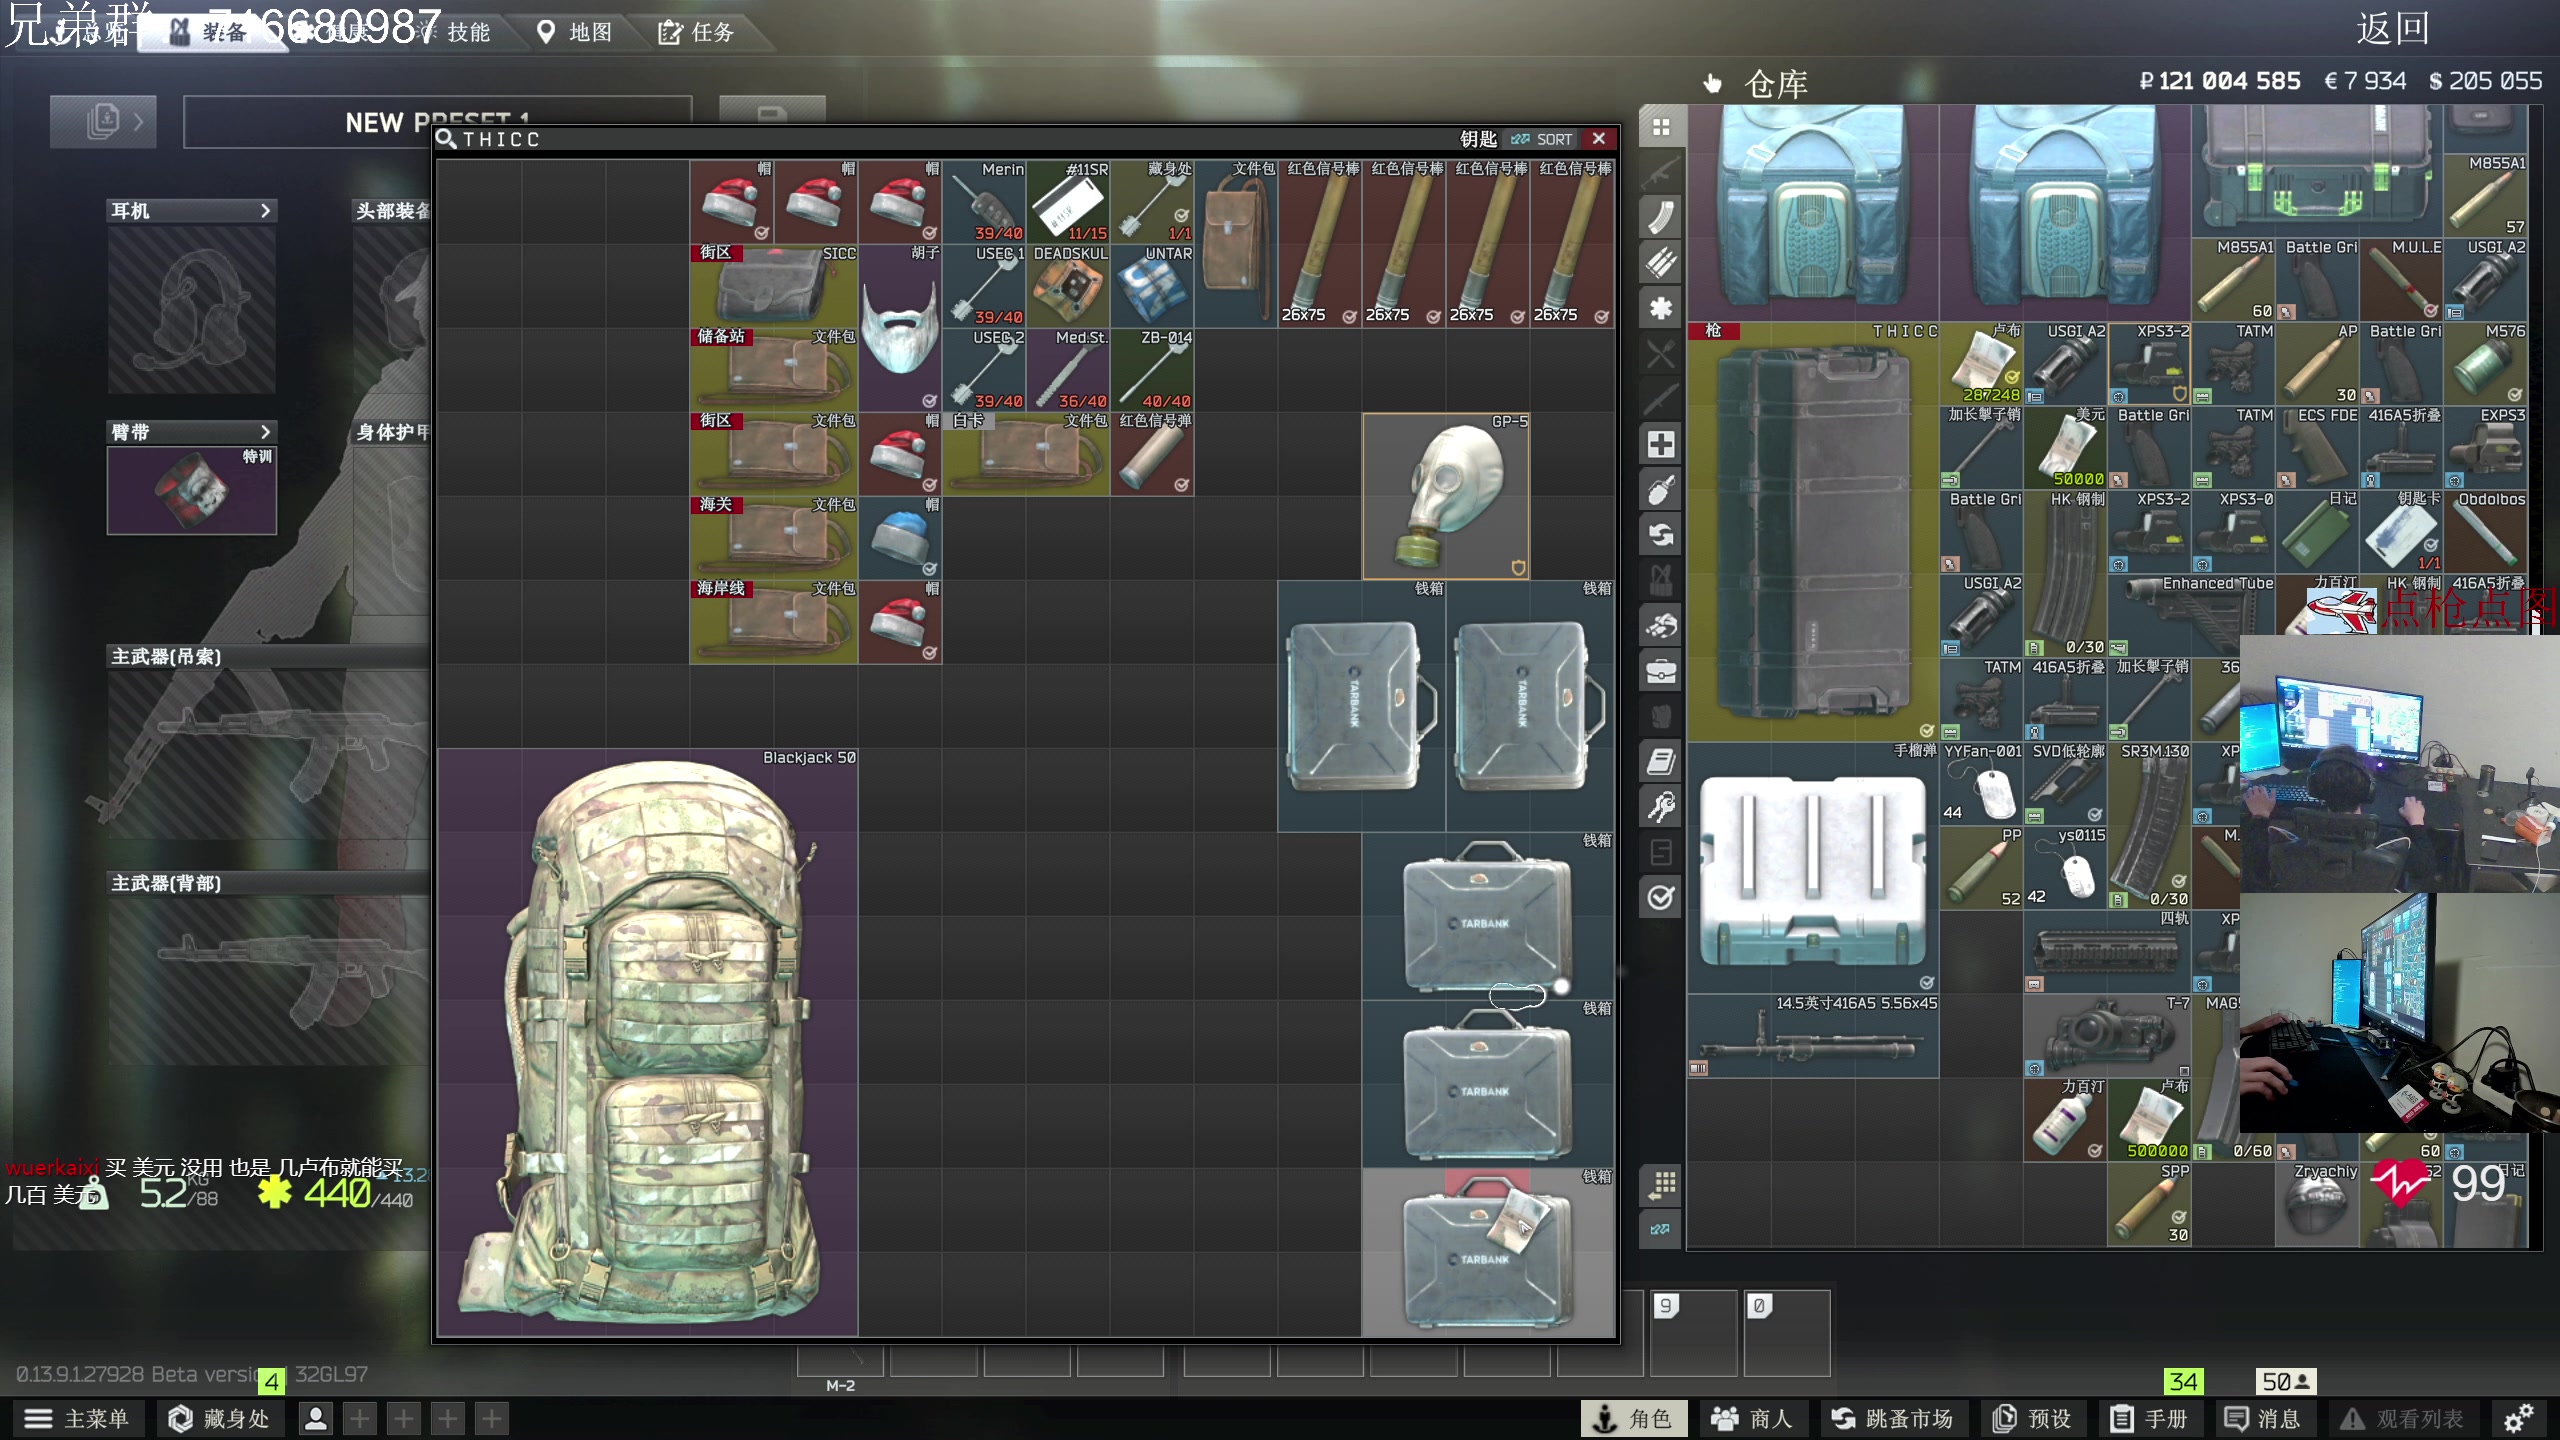Select the circular-arrows filter in stash sidebar

click(1661, 535)
